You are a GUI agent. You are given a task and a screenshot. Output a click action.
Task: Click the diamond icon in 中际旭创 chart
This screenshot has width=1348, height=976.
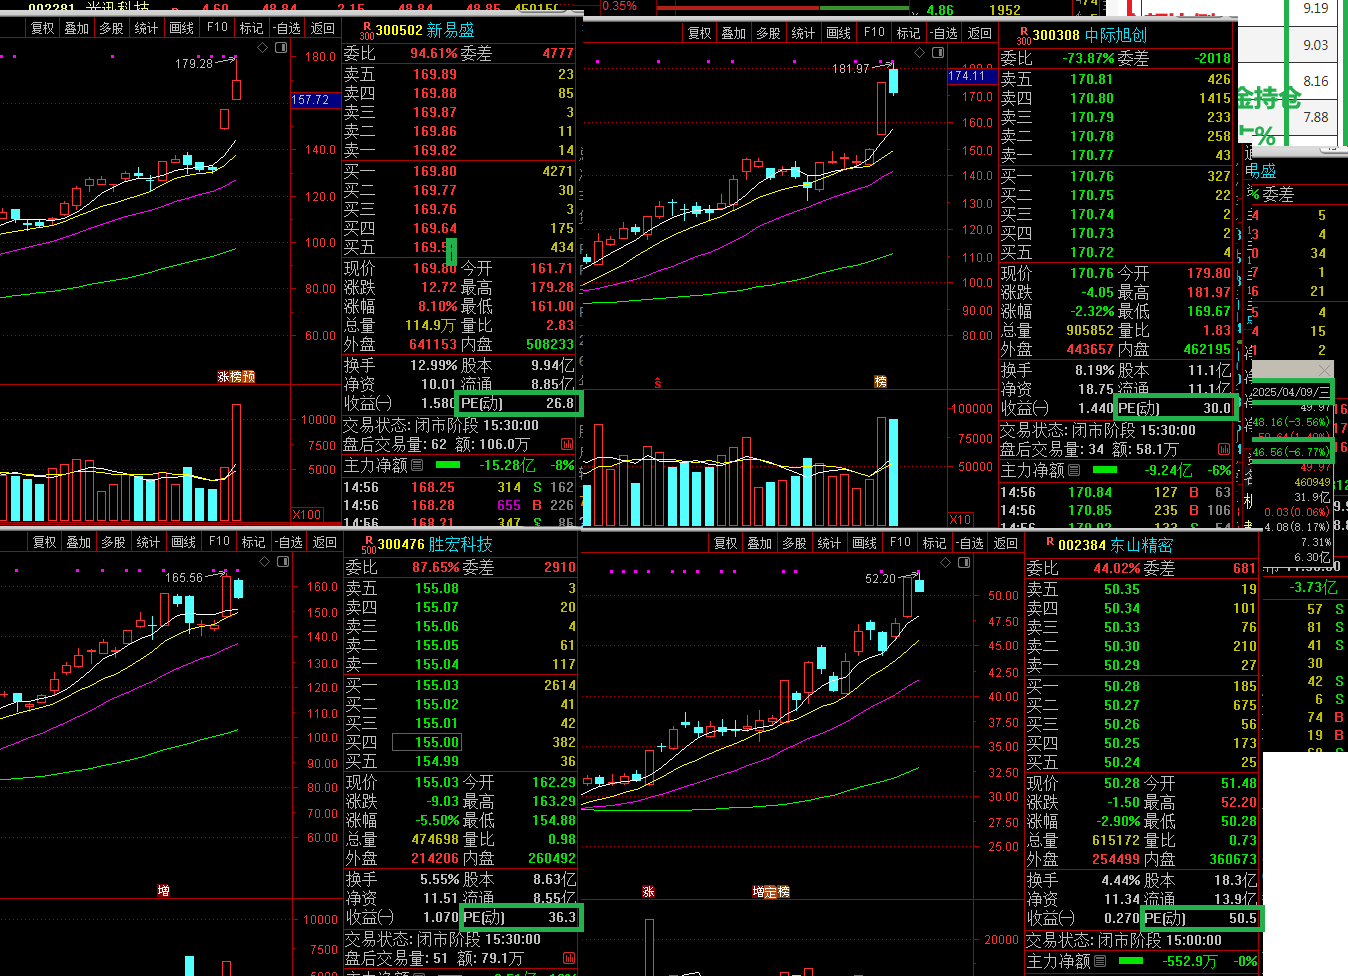point(919,50)
